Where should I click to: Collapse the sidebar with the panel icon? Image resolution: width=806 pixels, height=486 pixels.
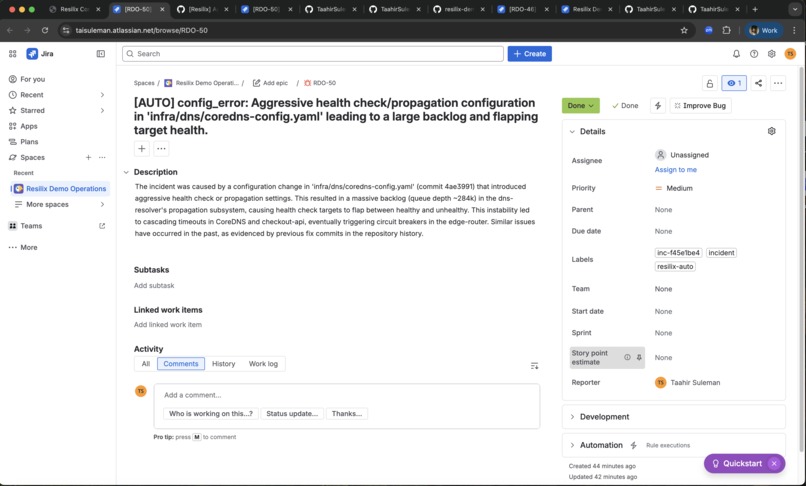coord(101,53)
